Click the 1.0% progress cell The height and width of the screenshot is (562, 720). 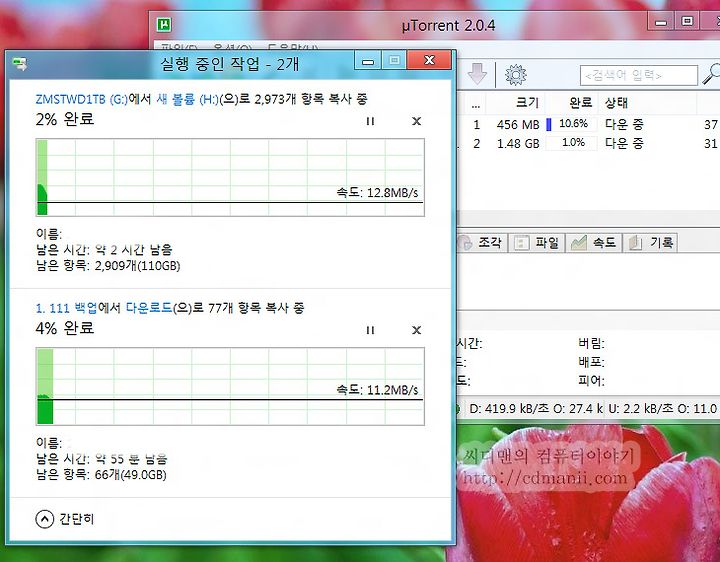[x=573, y=143]
